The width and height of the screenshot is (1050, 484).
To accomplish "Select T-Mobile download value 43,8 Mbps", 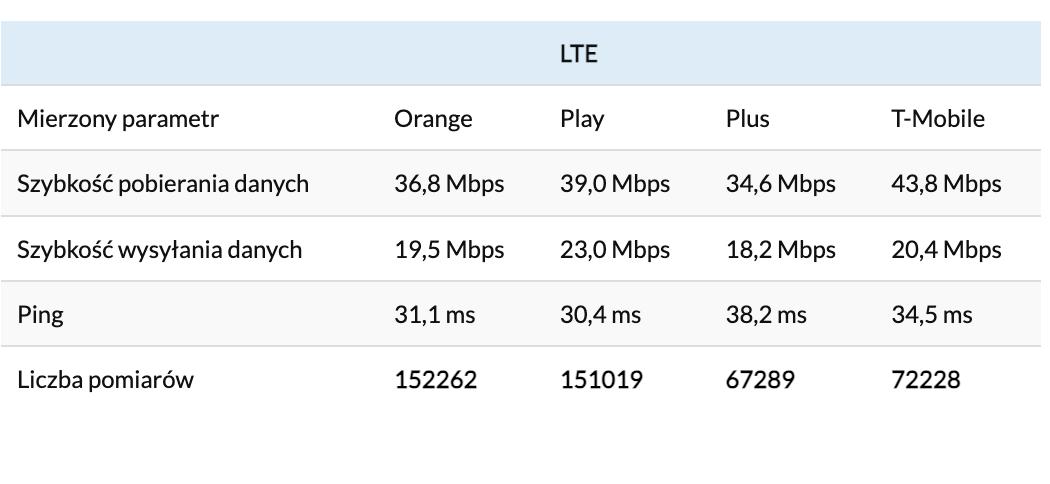I will (946, 184).
